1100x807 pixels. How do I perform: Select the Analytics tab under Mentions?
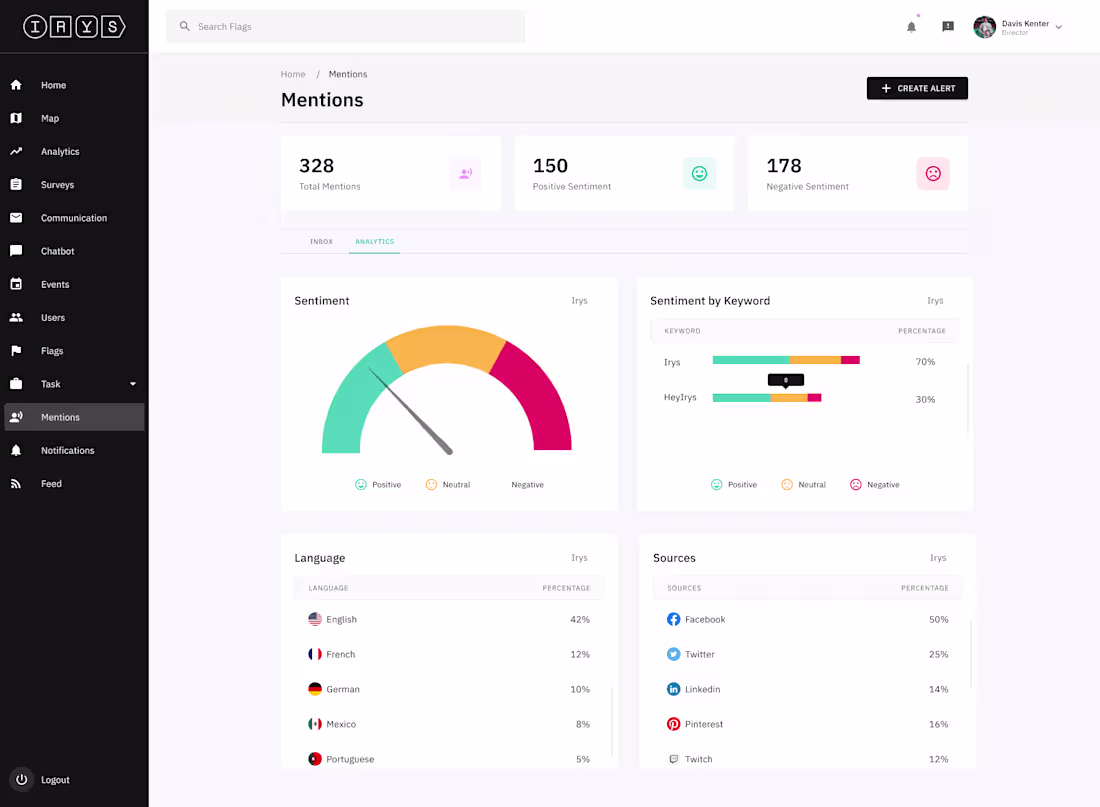pyautogui.click(x=374, y=241)
